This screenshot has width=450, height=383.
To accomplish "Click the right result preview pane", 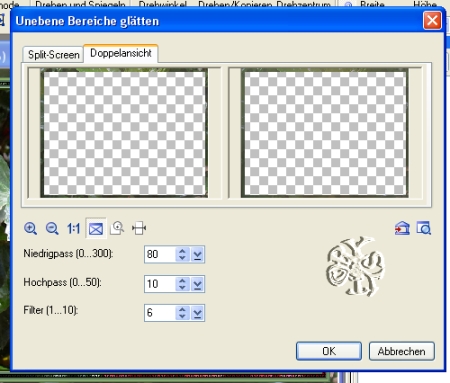I will (x=325, y=132).
